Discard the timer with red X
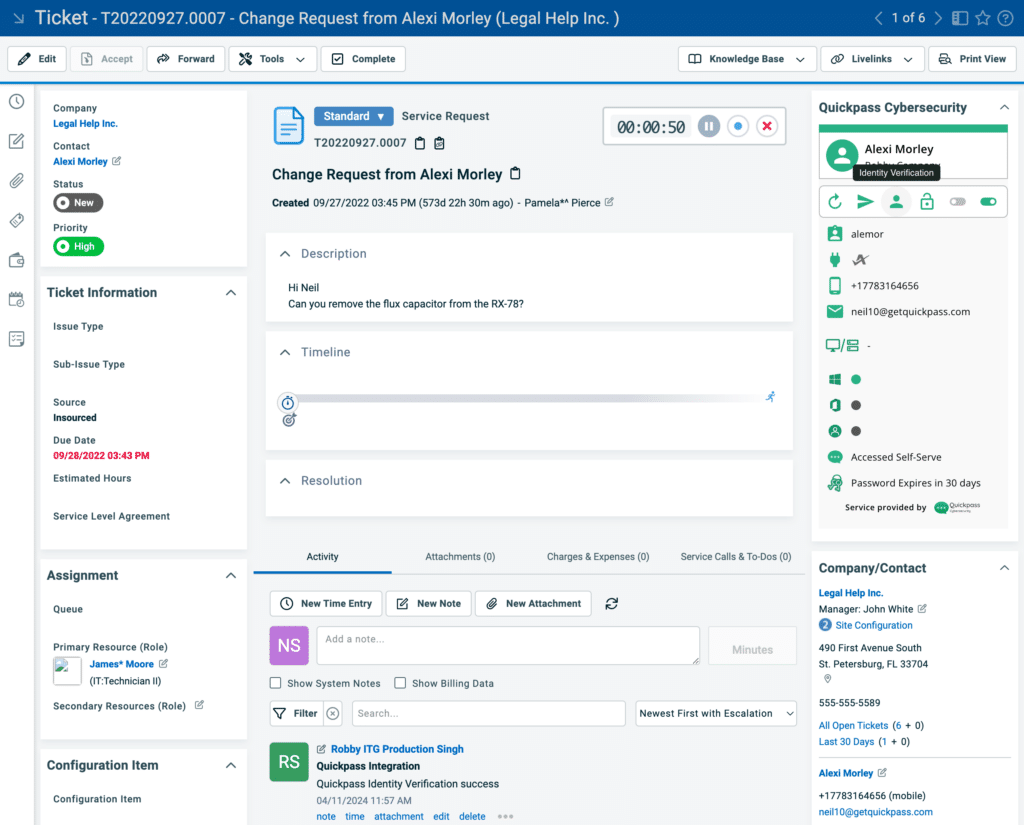 tap(767, 126)
